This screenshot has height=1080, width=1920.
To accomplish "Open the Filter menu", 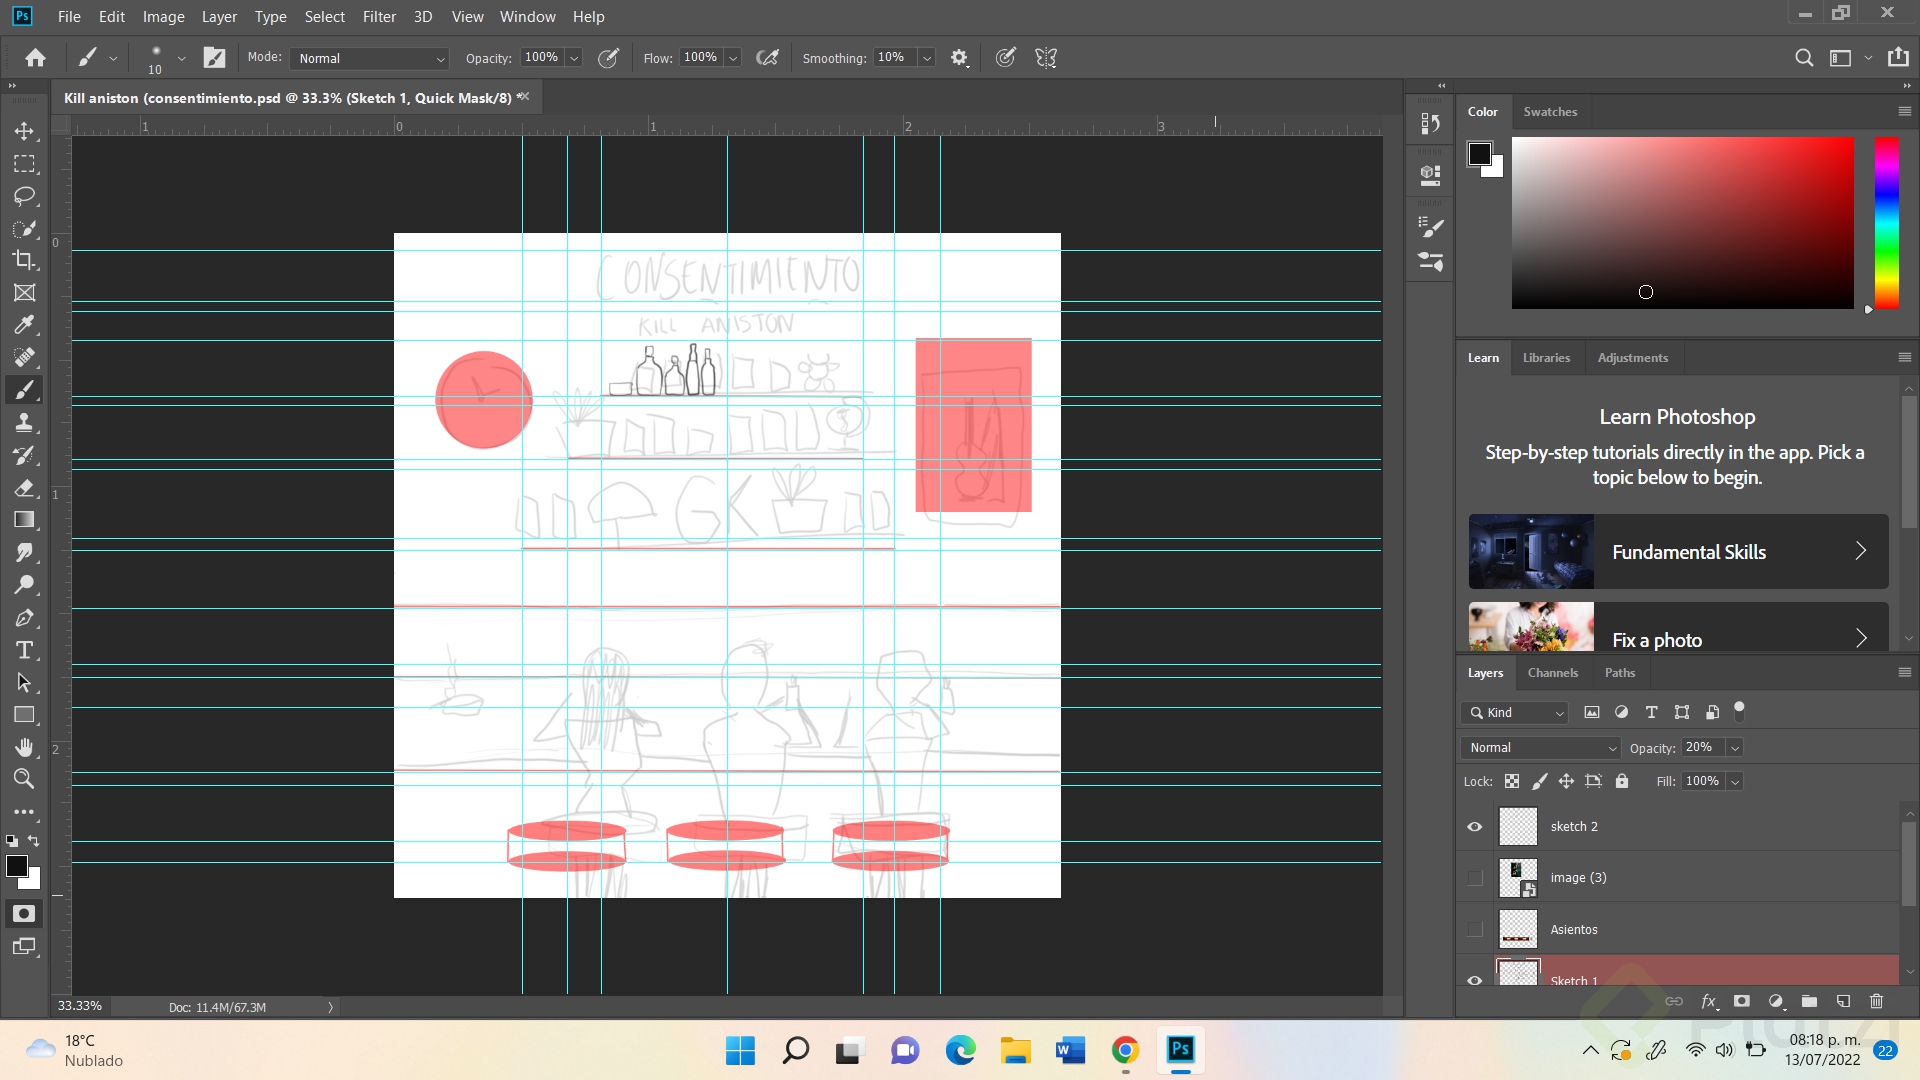I will (378, 17).
